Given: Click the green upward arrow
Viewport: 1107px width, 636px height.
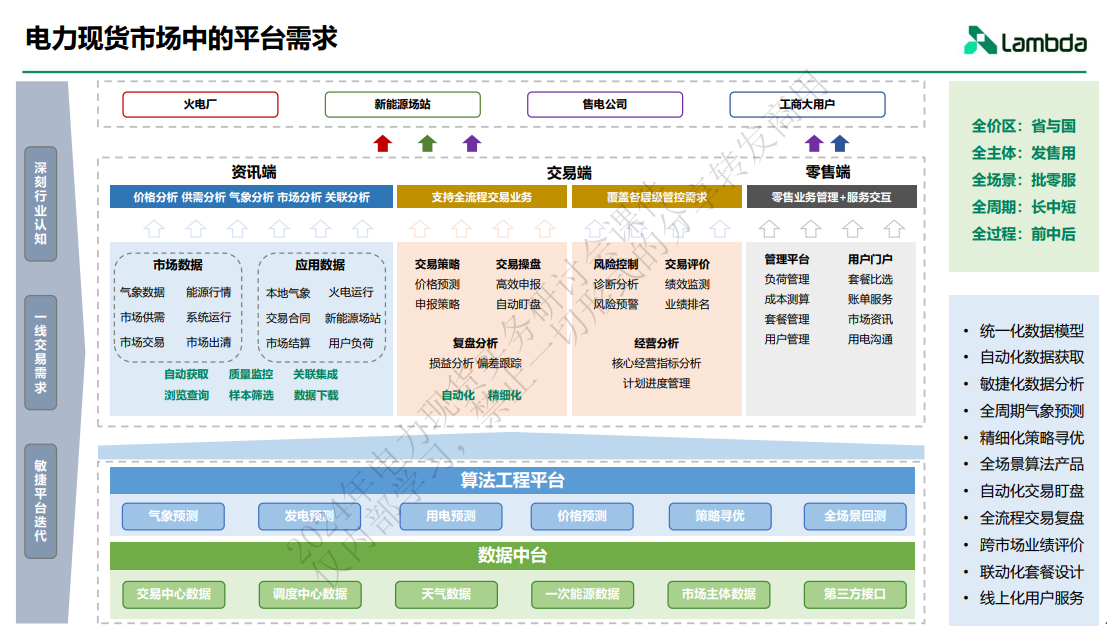Looking at the screenshot, I should [427, 143].
